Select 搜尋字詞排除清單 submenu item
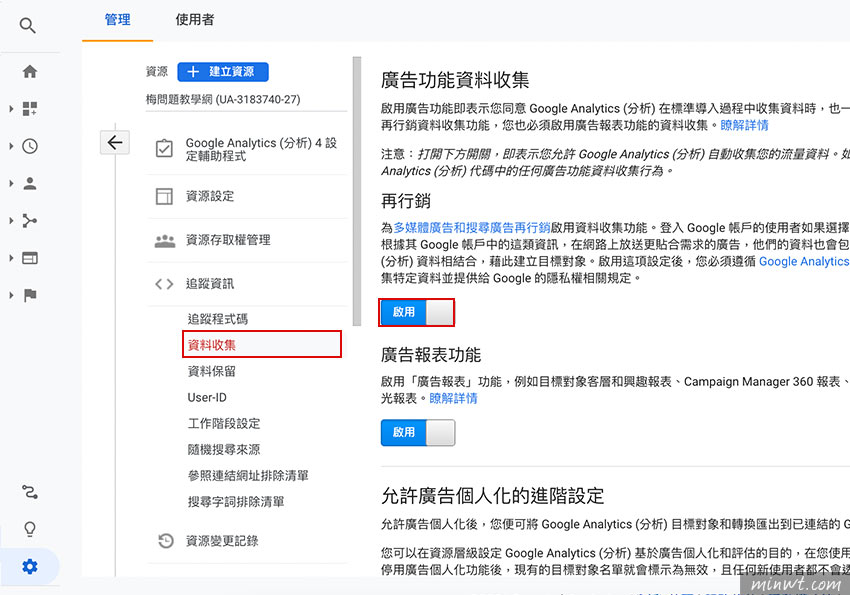Image resolution: width=850 pixels, height=595 pixels. (x=236, y=501)
